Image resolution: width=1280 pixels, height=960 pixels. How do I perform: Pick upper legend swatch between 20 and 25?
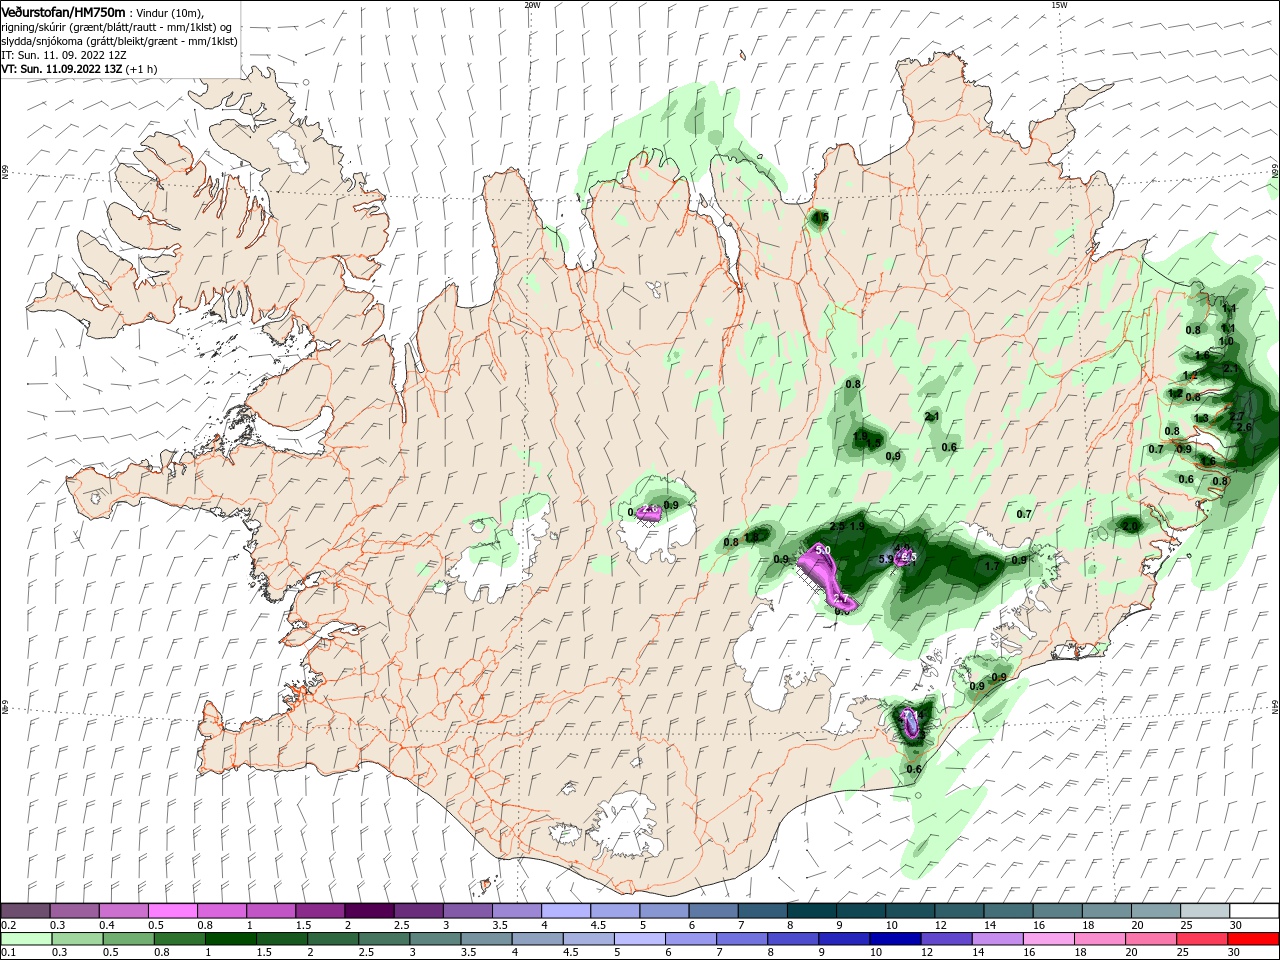tap(1155, 911)
